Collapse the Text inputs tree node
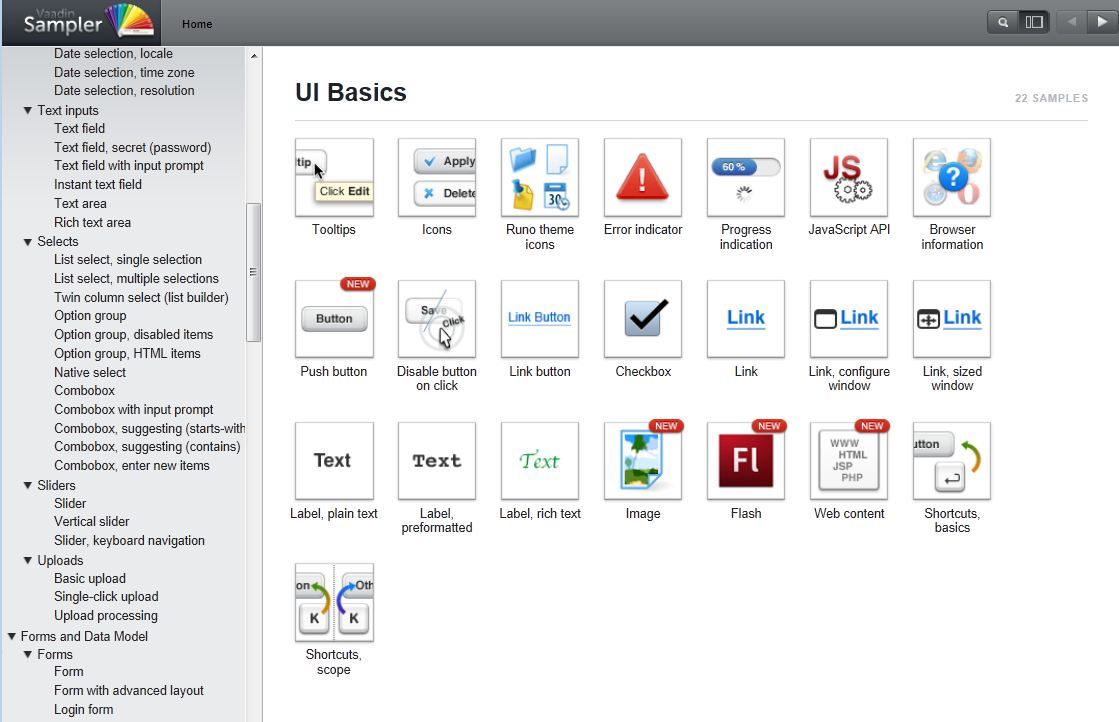 coord(28,111)
